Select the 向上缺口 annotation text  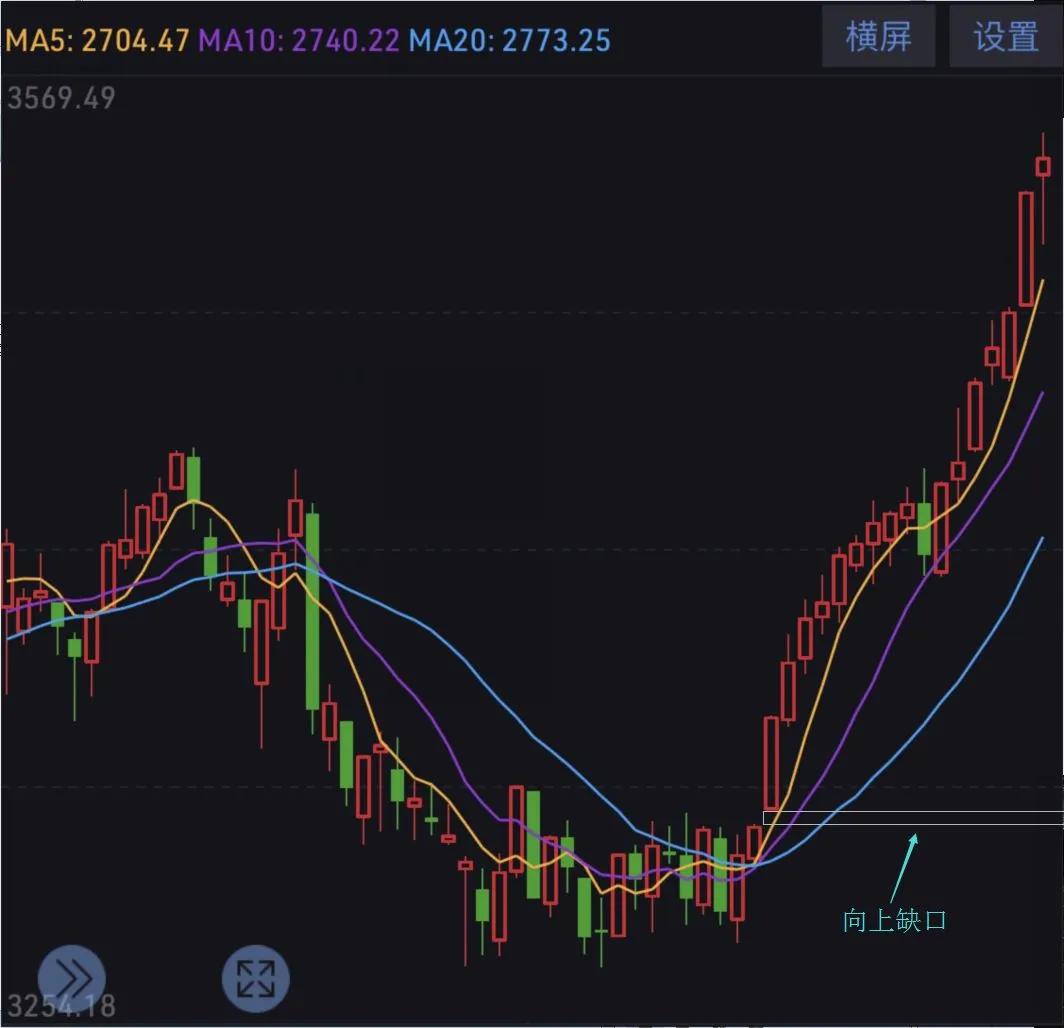coord(894,920)
